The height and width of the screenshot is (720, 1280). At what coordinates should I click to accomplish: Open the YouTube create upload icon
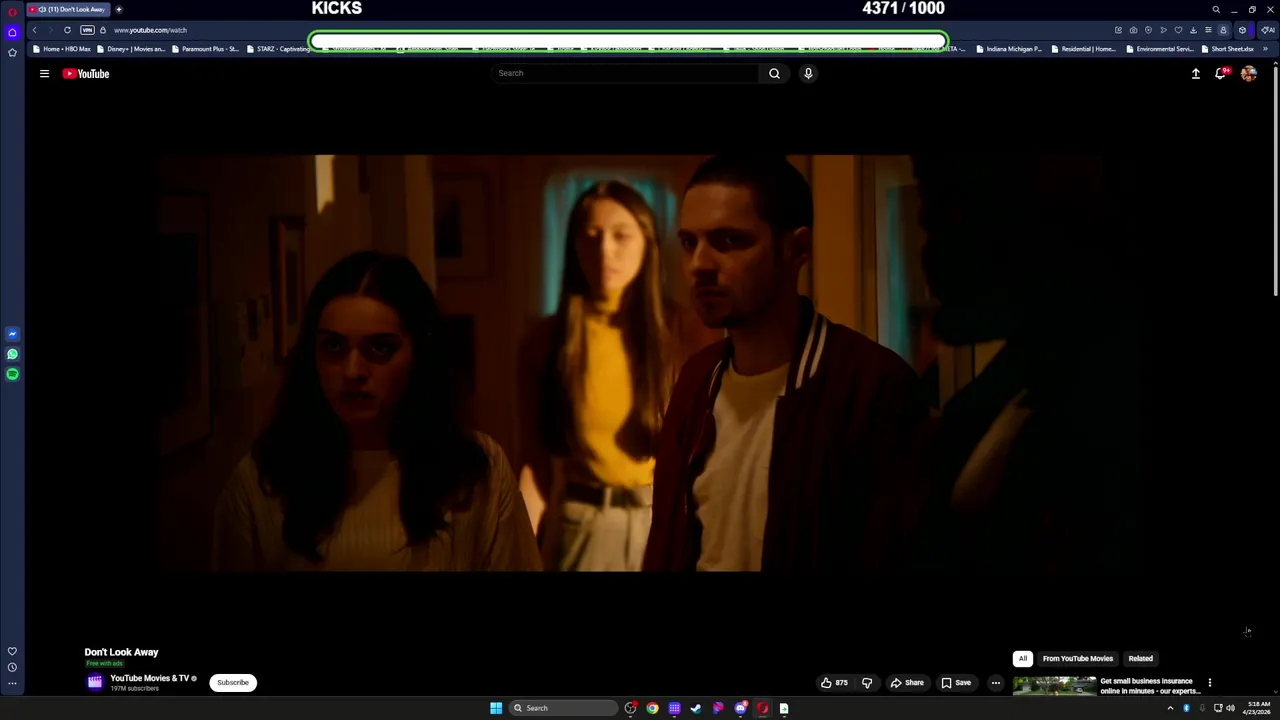point(1195,73)
